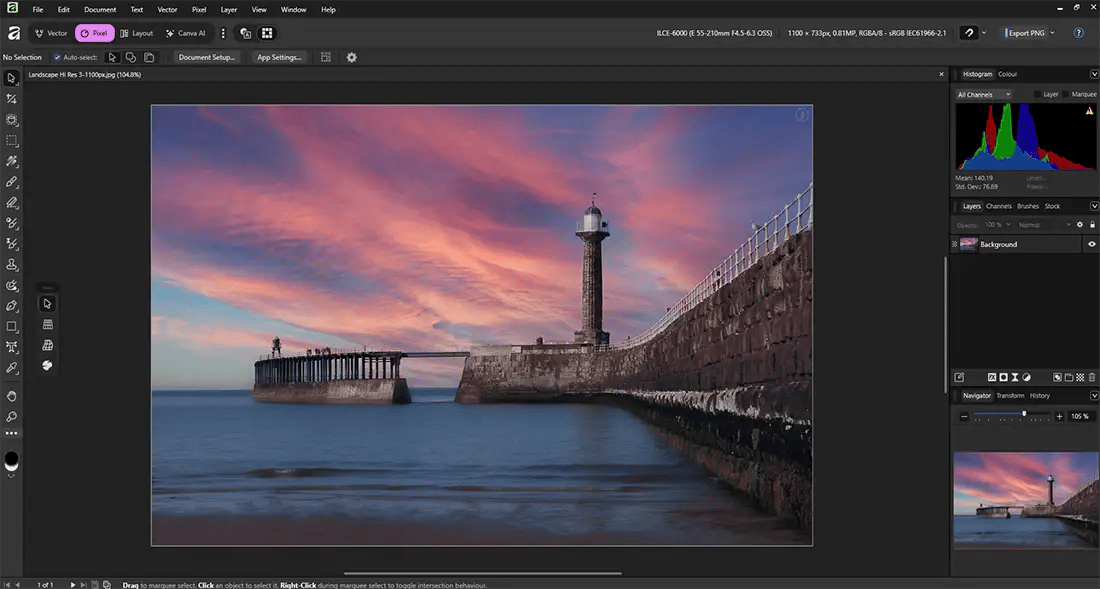
Task: Select the Colour Picker eyedropper tool
Action: pos(11,367)
